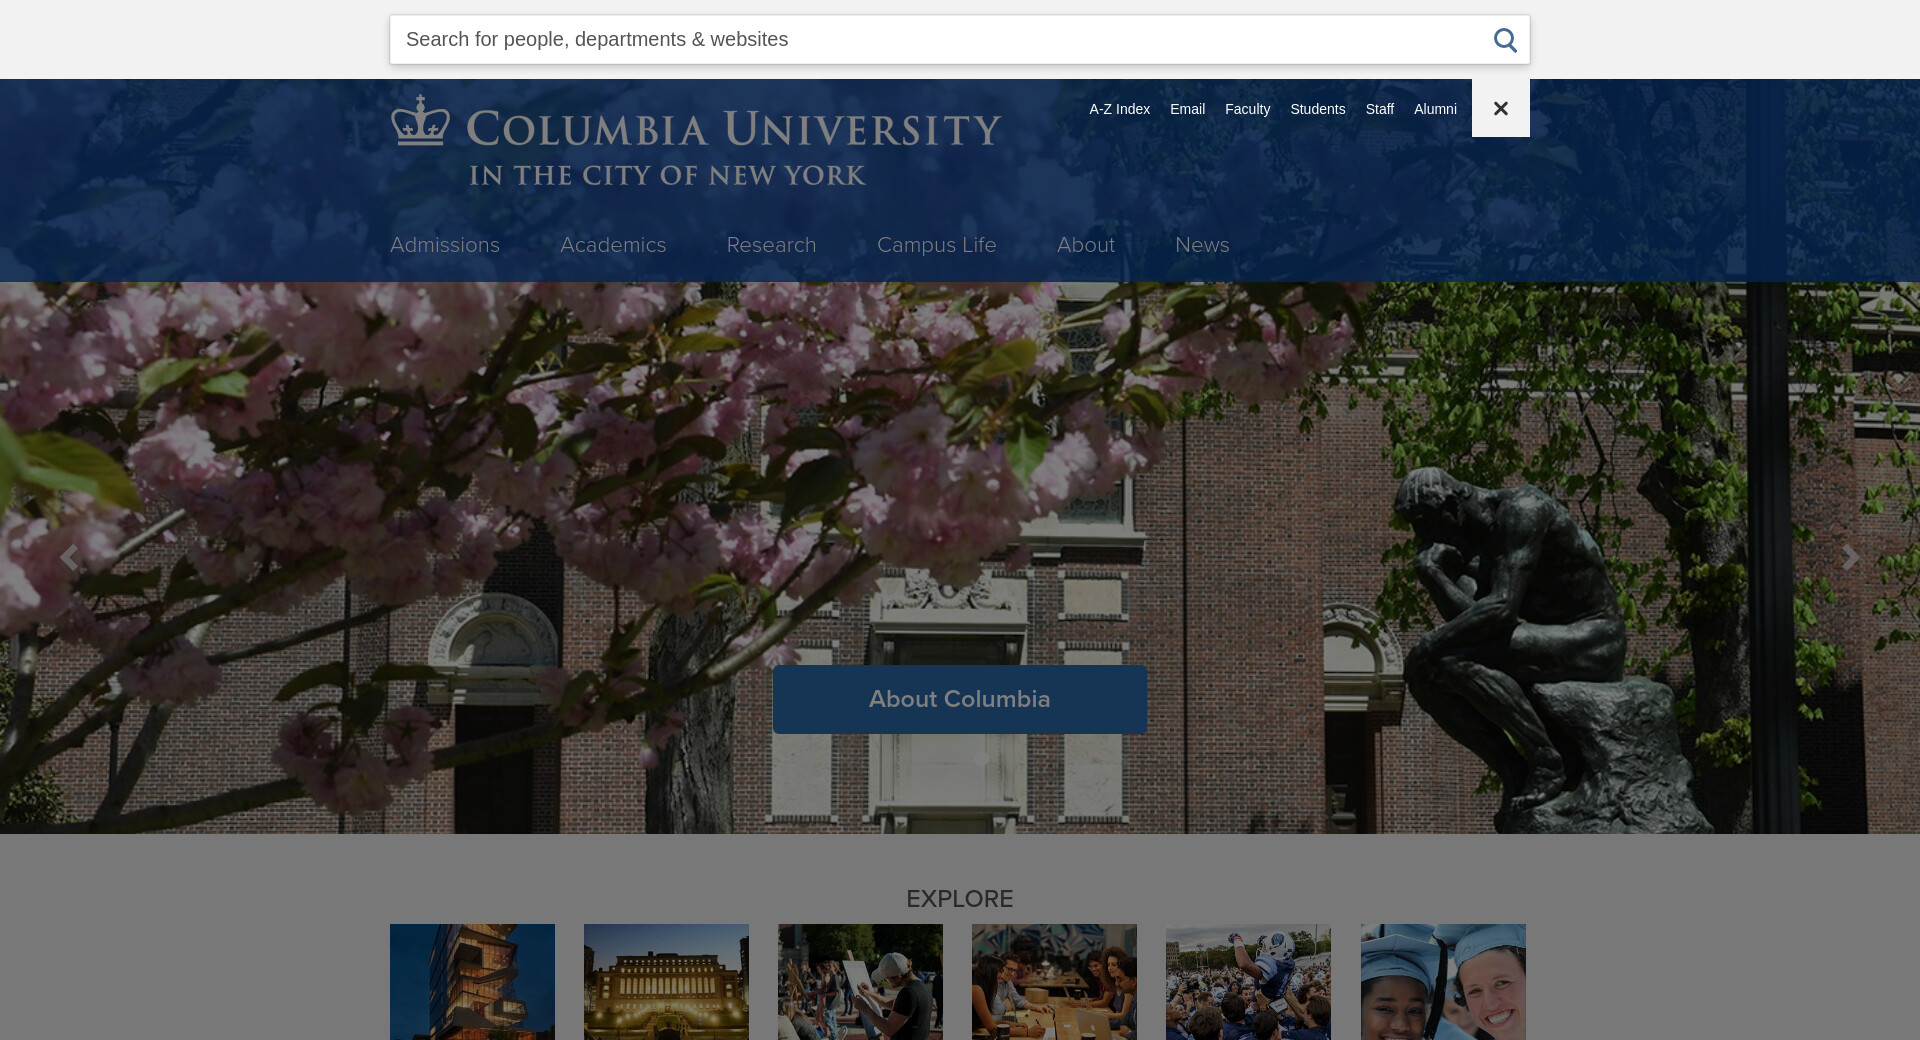Screen dimensions: 1920x1040
Task: Open the A-Z Index link
Action: pyautogui.click(x=1119, y=109)
